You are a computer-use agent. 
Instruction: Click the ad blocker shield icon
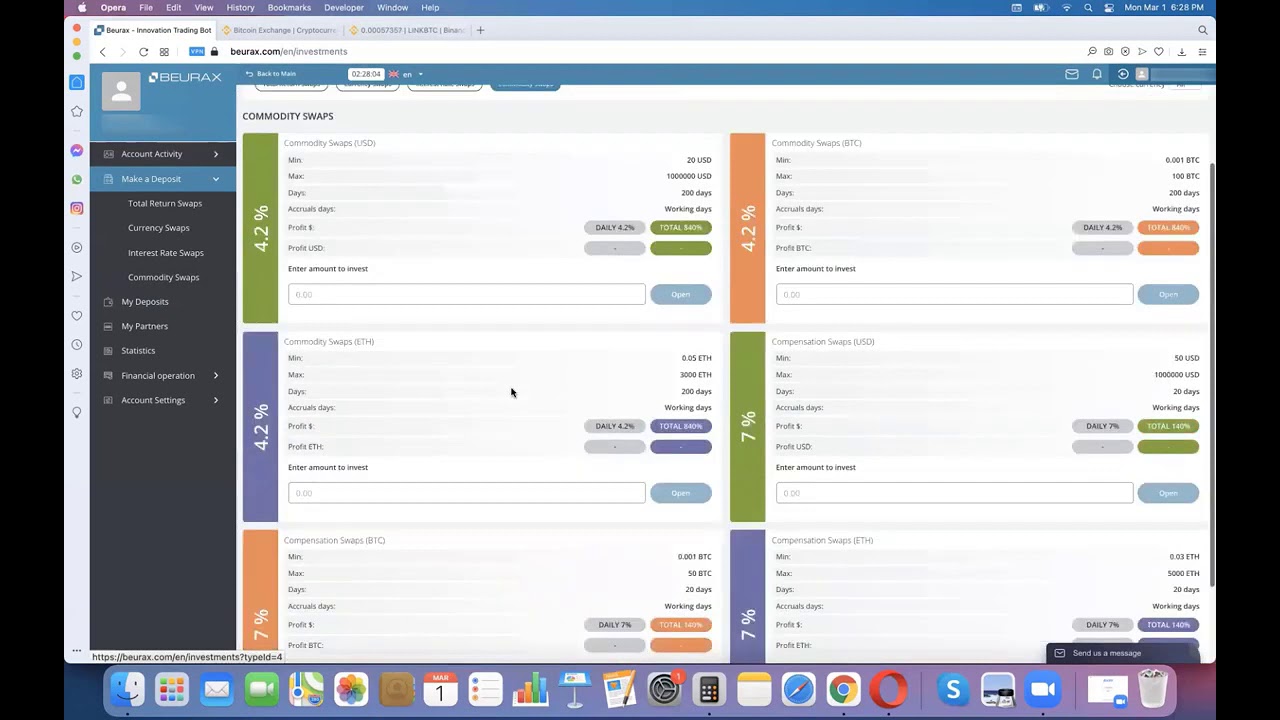[x=1125, y=52]
